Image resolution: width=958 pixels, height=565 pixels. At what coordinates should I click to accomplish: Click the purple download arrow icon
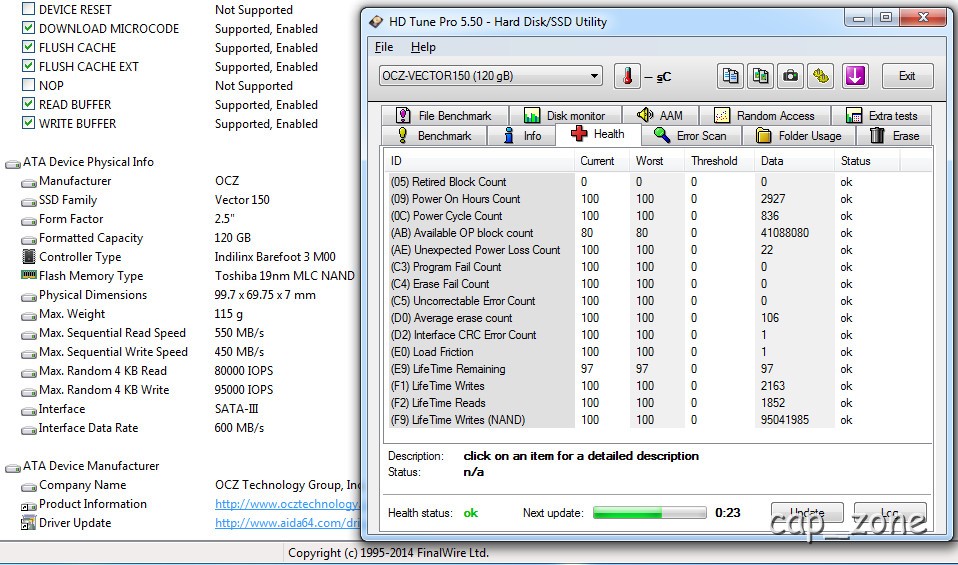tap(855, 76)
